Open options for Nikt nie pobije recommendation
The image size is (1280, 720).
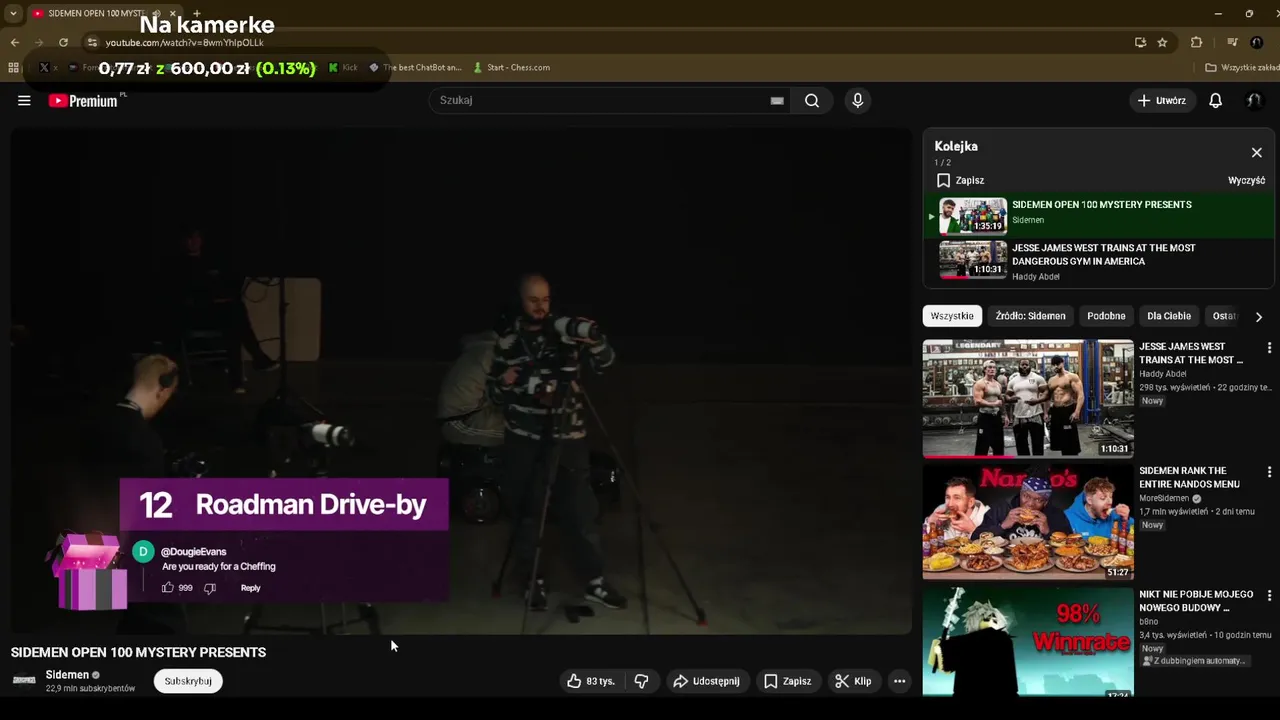pyautogui.click(x=1269, y=596)
